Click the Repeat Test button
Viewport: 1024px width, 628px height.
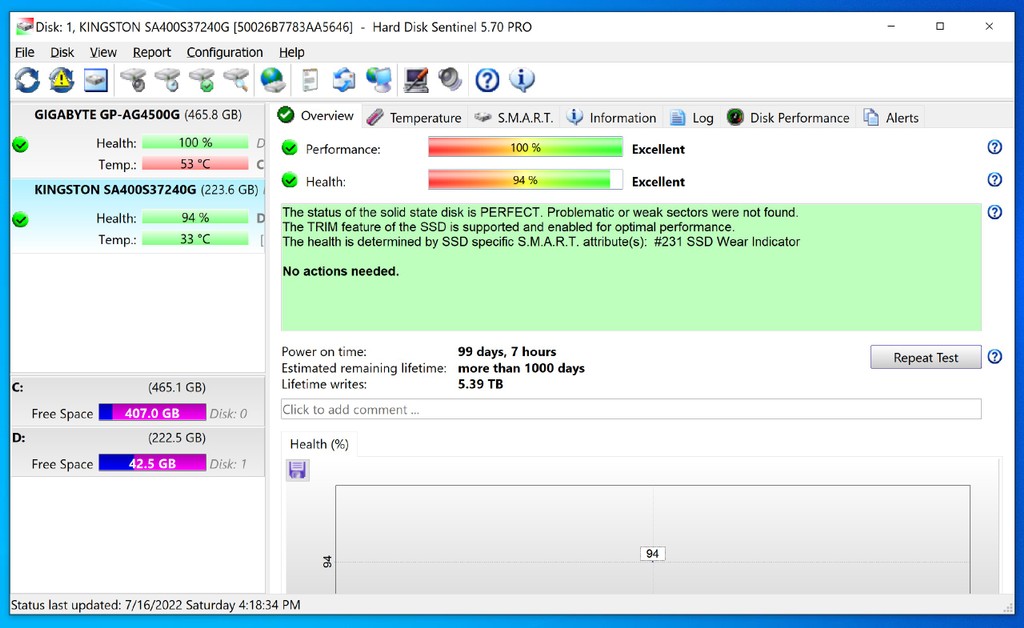[925, 357]
